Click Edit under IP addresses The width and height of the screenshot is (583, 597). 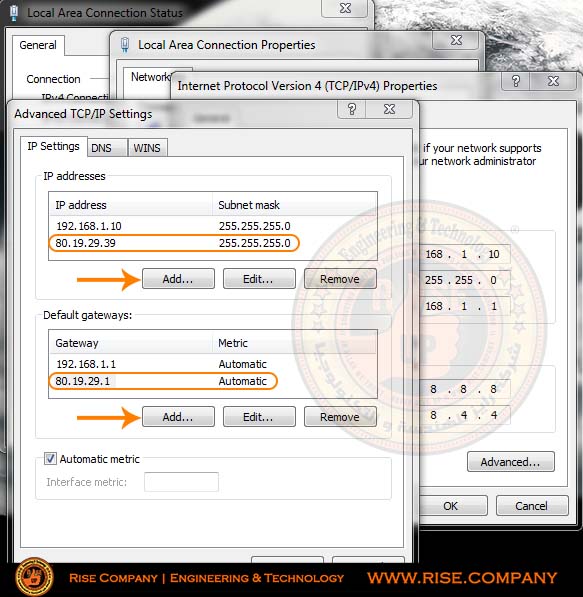(x=259, y=279)
